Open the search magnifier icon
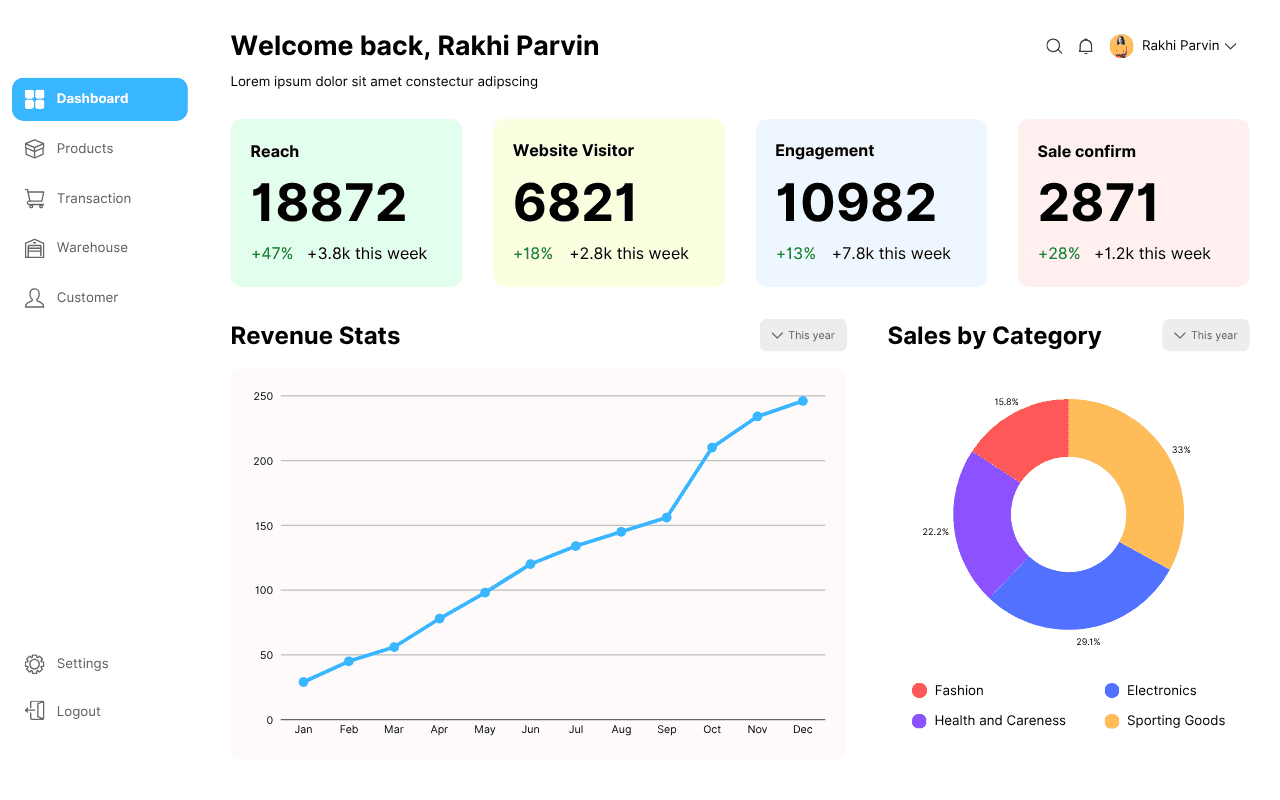Viewport: 1280px width, 800px height. (1054, 46)
